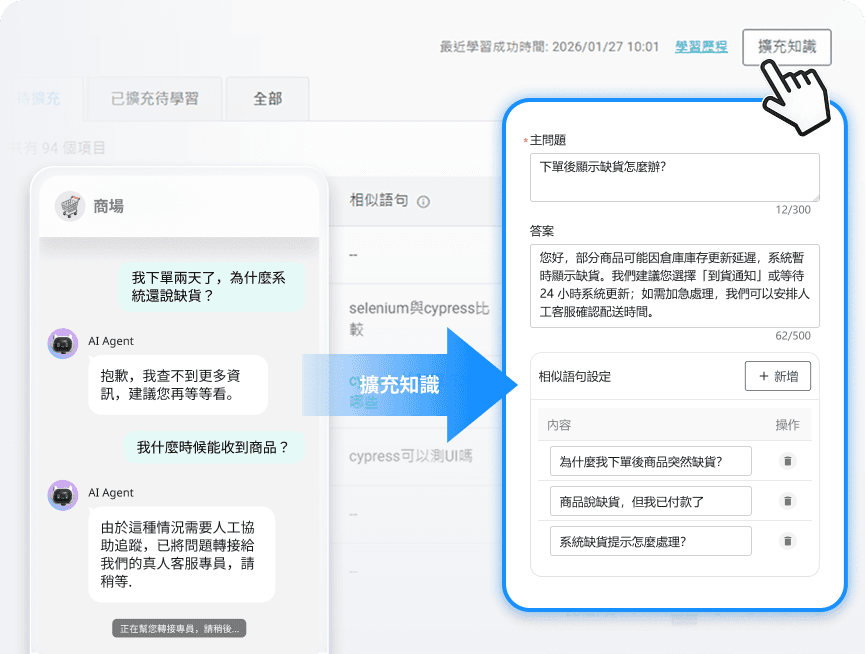
Task: Click the 相似語句 column header
Action: point(379,200)
